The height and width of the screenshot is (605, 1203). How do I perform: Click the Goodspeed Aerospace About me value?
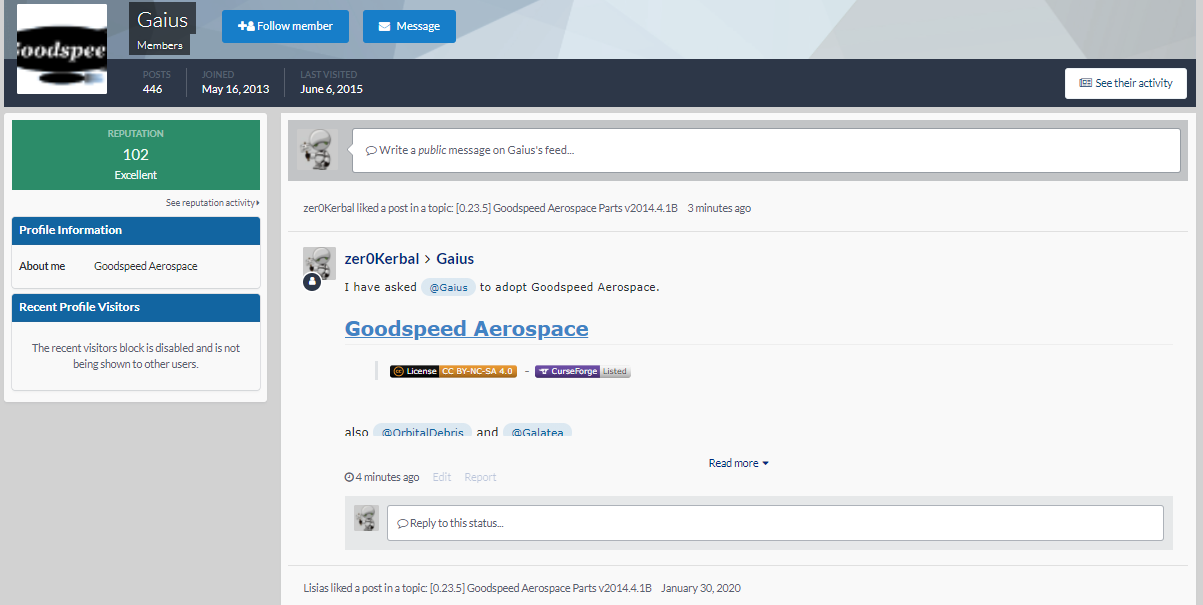[x=146, y=266]
